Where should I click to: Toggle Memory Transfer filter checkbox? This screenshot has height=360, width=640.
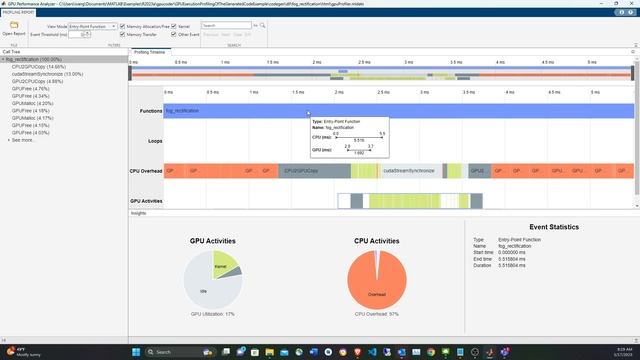[x=122, y=34]
